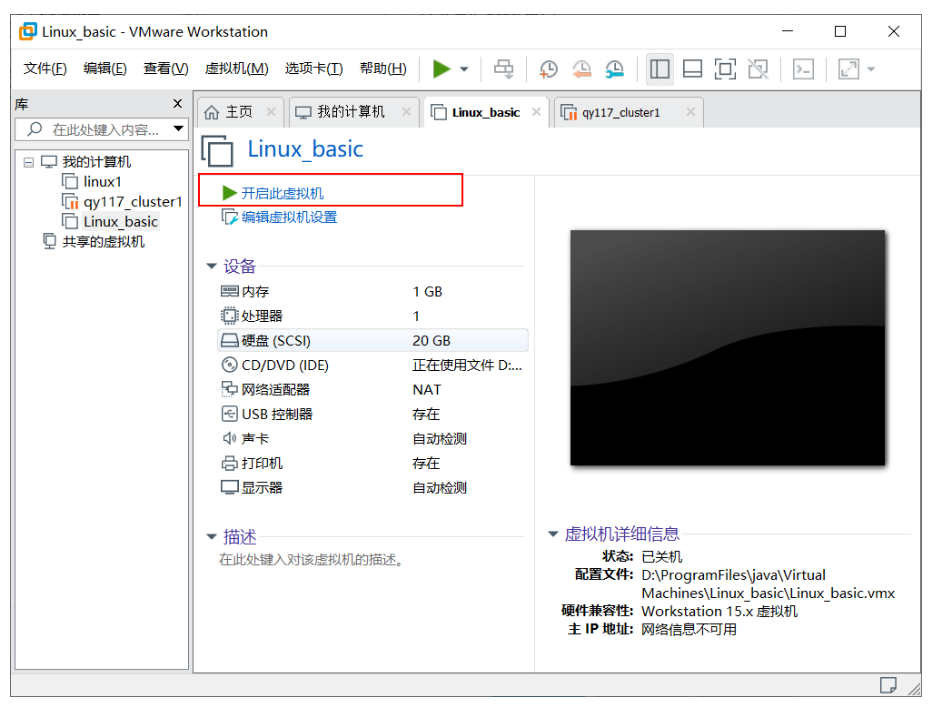This screenshot has width=932, height=705.
Task: Click the description text field placeholder
Action: tap(311, 560)
